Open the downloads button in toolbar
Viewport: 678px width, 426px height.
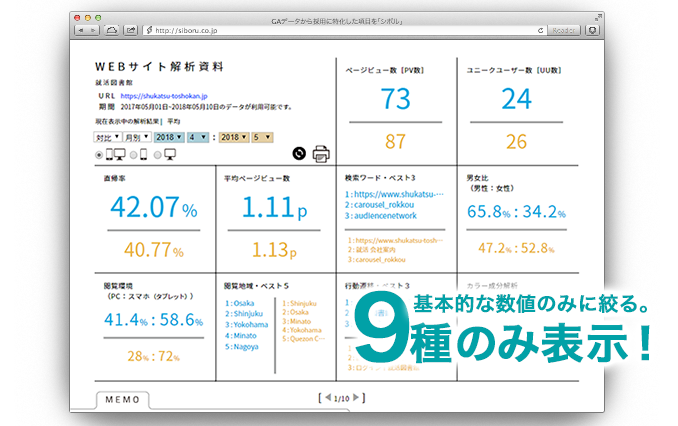(594, 31)
